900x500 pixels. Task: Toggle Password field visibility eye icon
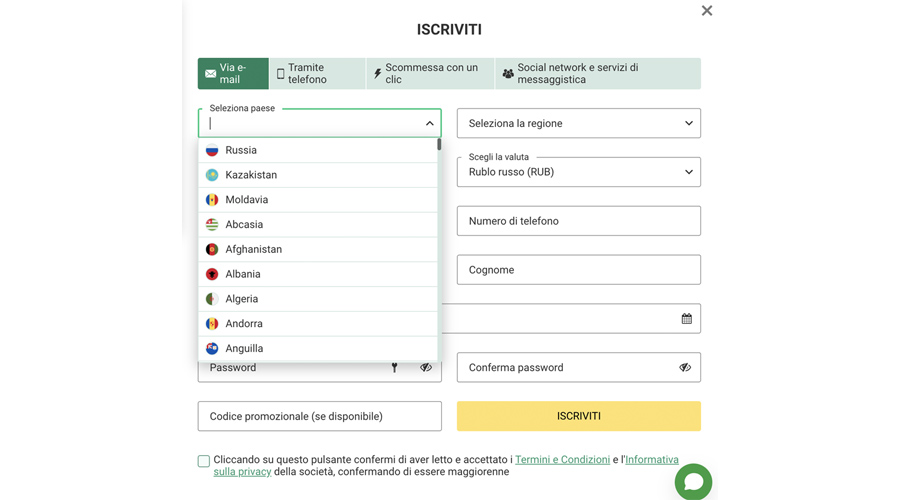(425, 367)
